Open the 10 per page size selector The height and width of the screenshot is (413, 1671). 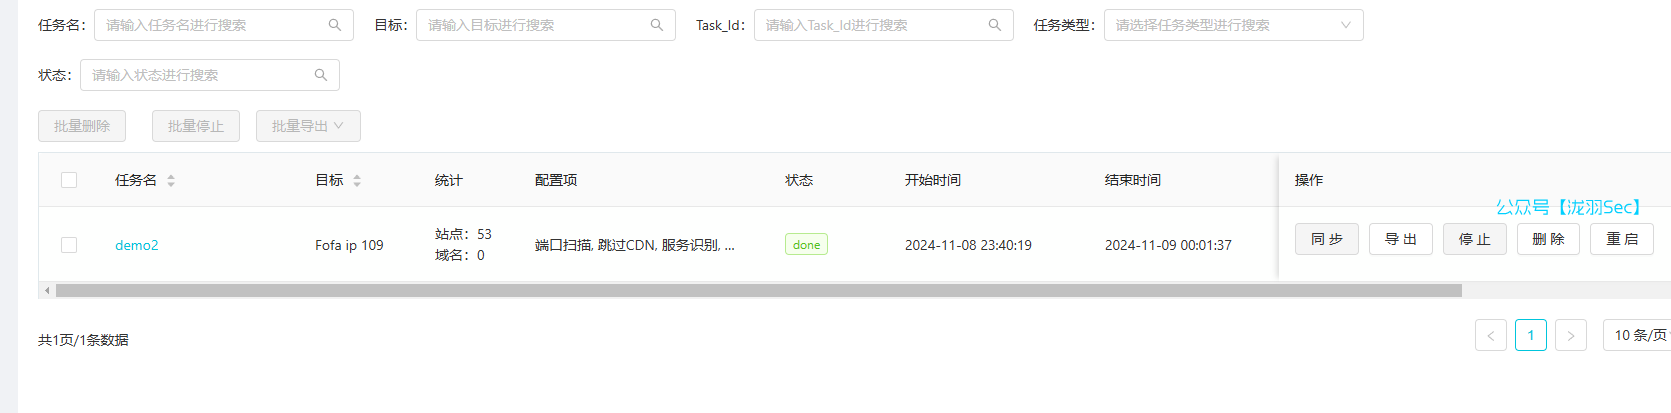coord(1637,335)
